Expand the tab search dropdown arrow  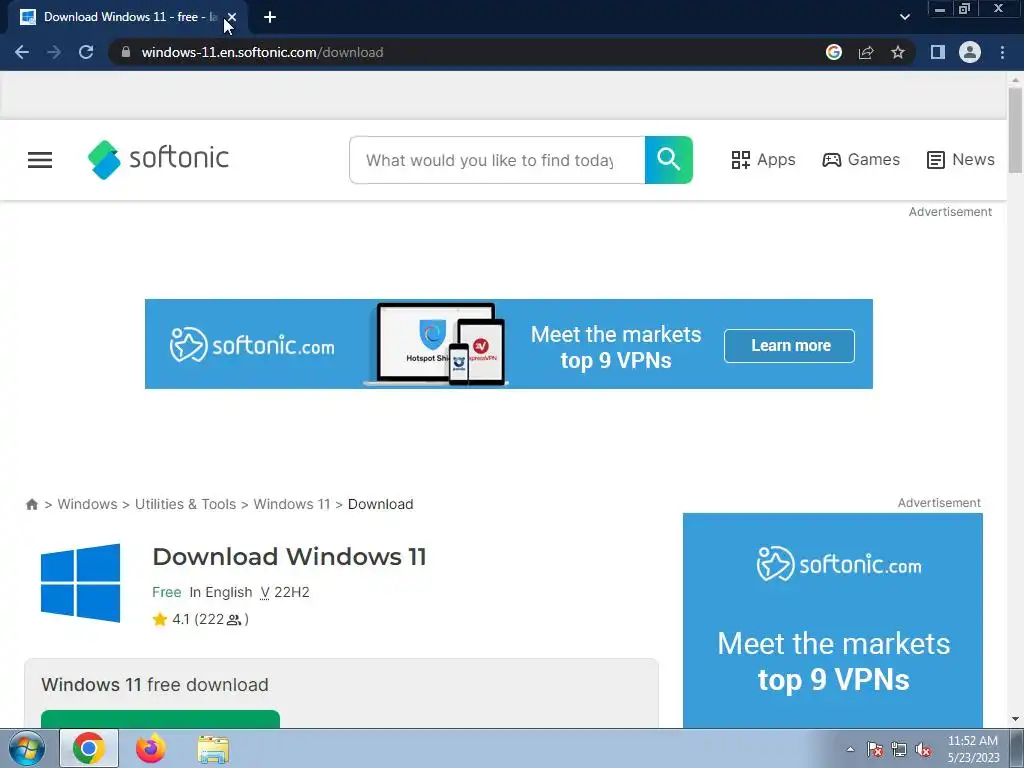(x=904, y=17)
